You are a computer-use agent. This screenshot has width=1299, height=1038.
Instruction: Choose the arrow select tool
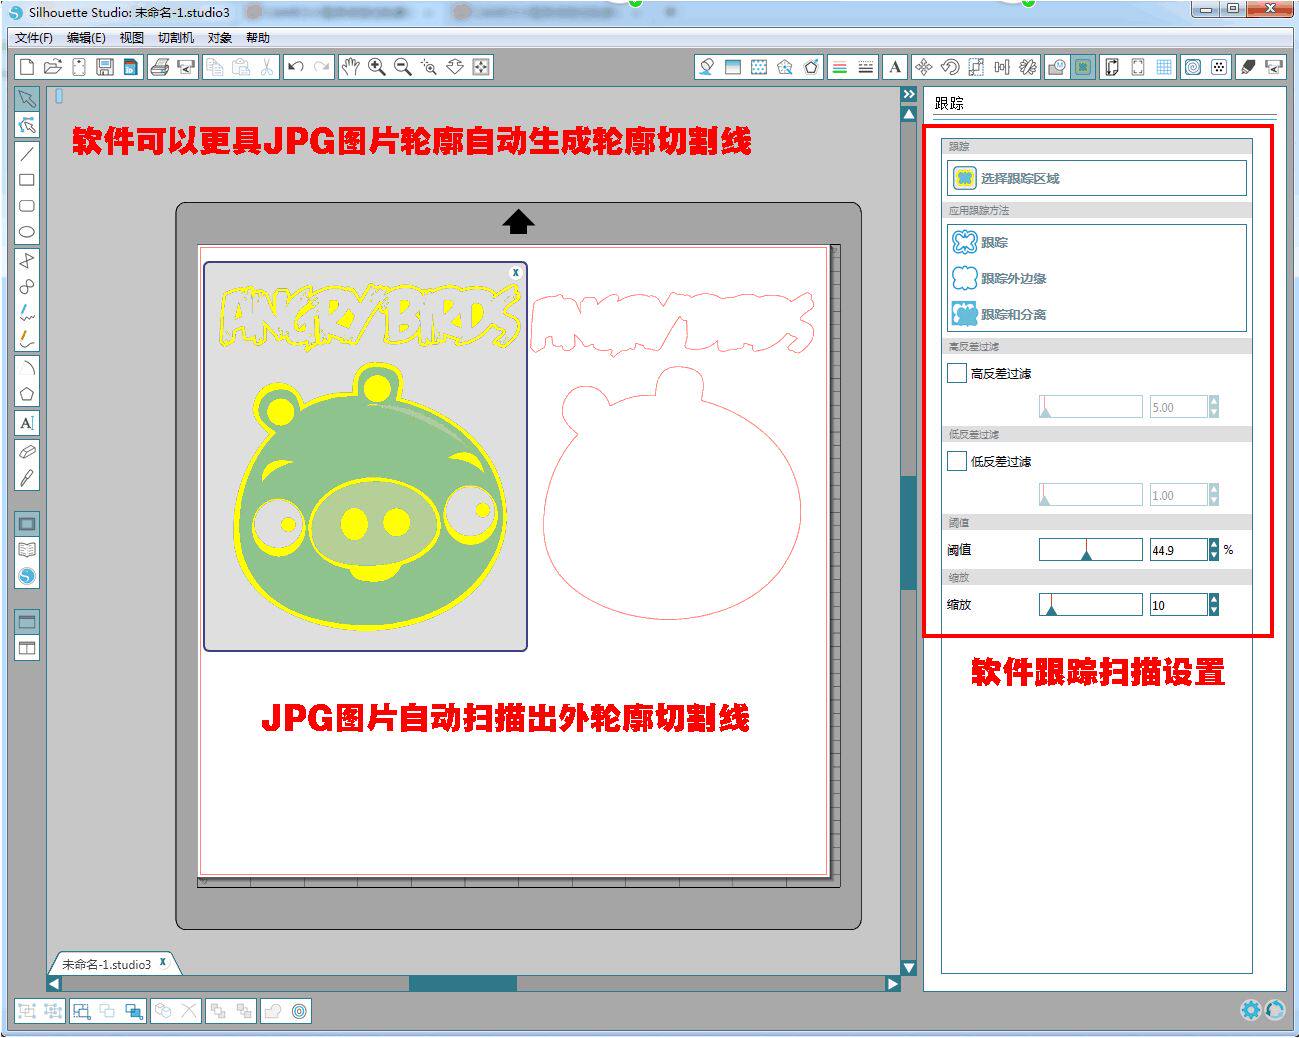click(x=27, y=99)
